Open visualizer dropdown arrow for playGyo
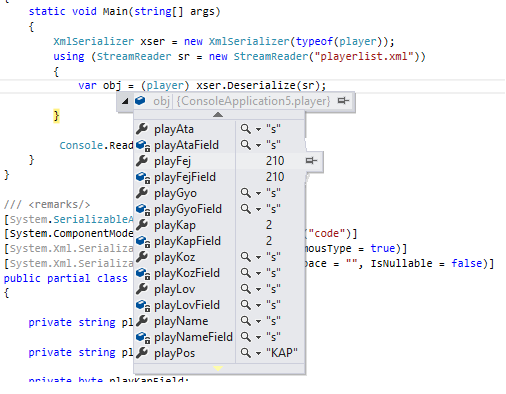Image resolution: width=506 pixels, height=394 pixels. point(258,193)
